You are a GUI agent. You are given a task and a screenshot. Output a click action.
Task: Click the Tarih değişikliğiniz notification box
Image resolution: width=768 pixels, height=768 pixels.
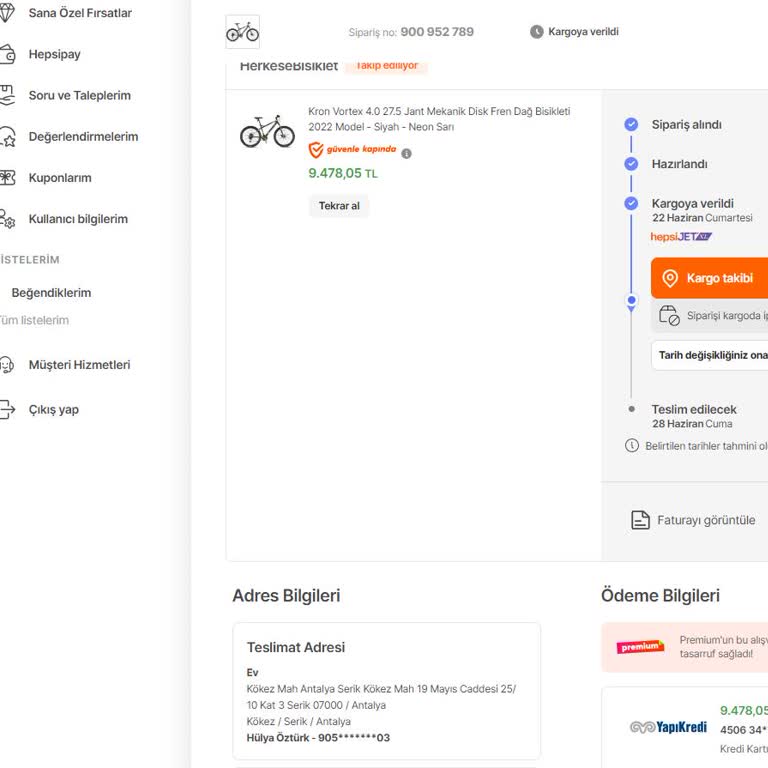tap(710, 355)
